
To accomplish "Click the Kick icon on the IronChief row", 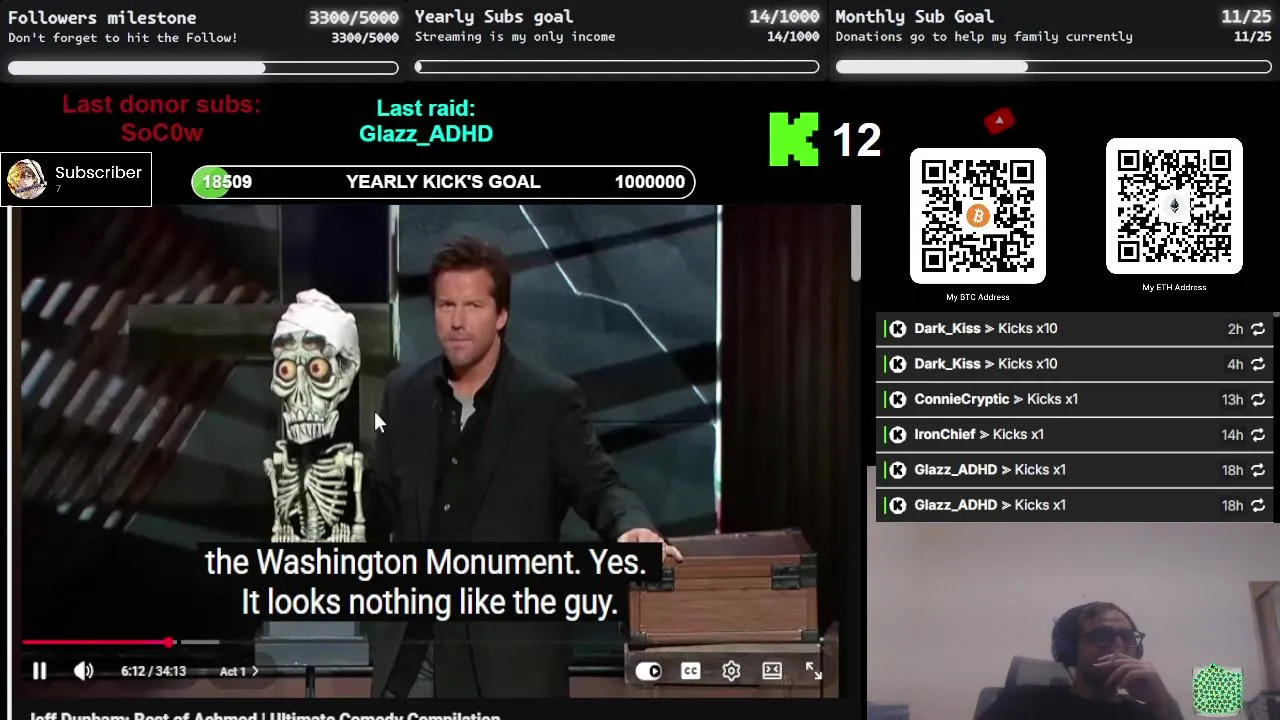I will tap(898, 434).
